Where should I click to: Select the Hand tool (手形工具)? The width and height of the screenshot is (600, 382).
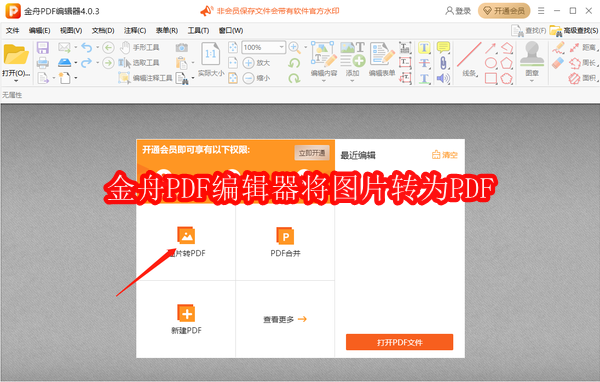(x=140, y=47)
